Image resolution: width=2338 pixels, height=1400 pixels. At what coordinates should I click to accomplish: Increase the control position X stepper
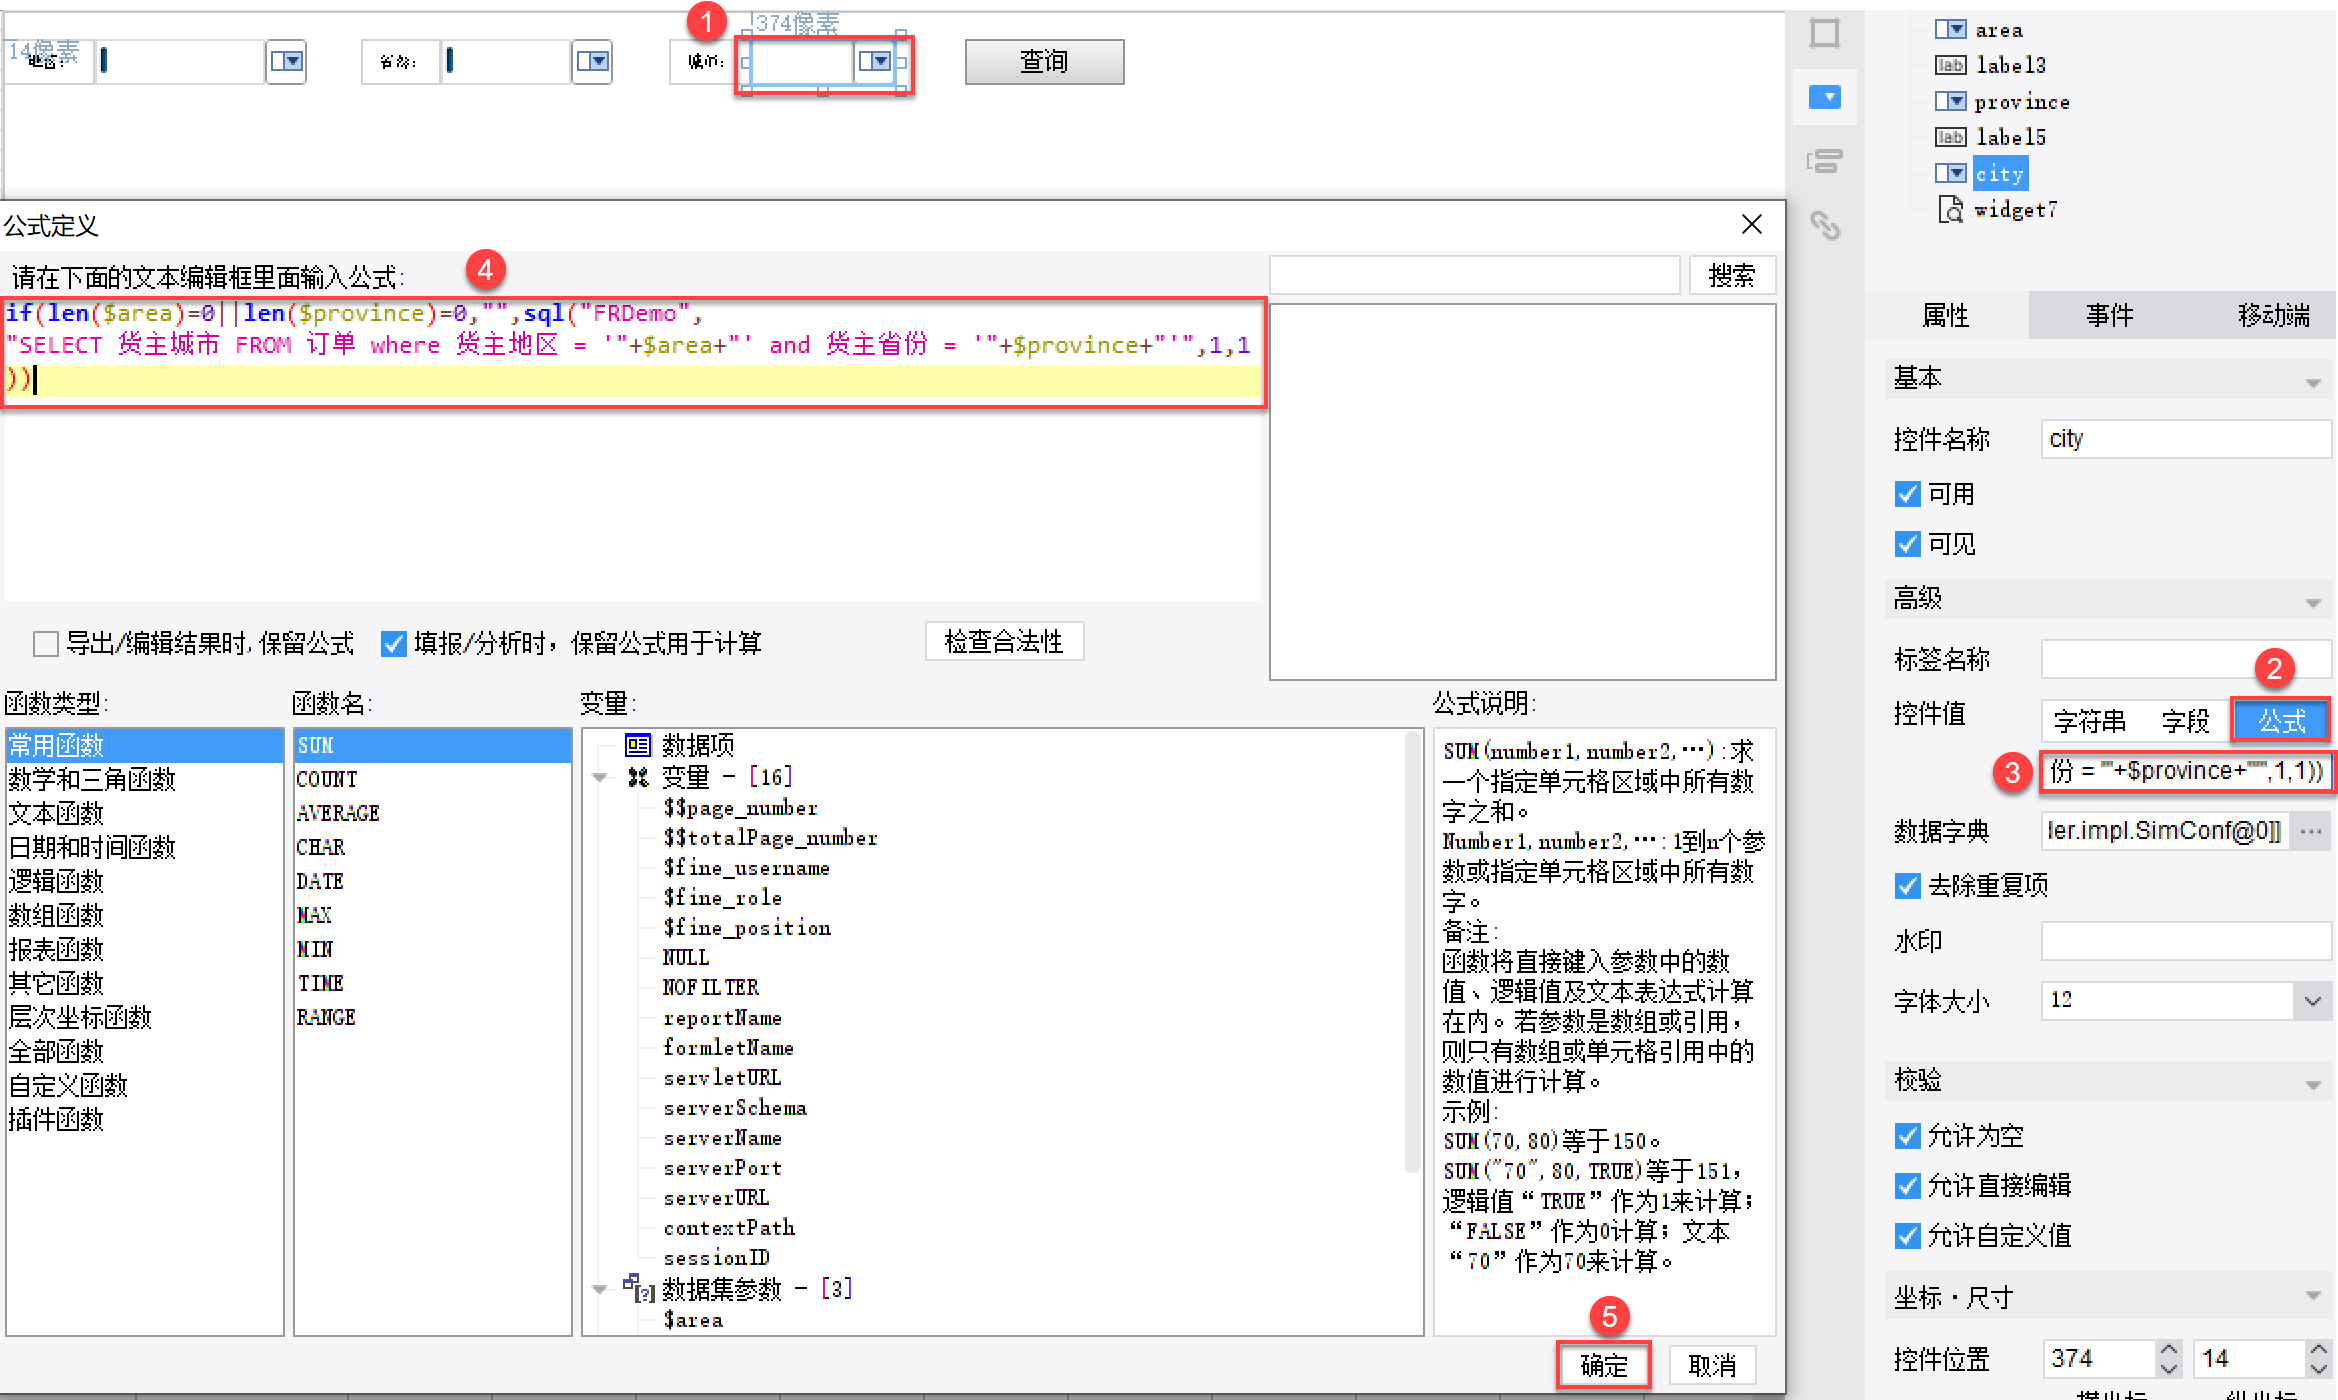click(2168, 1350)
